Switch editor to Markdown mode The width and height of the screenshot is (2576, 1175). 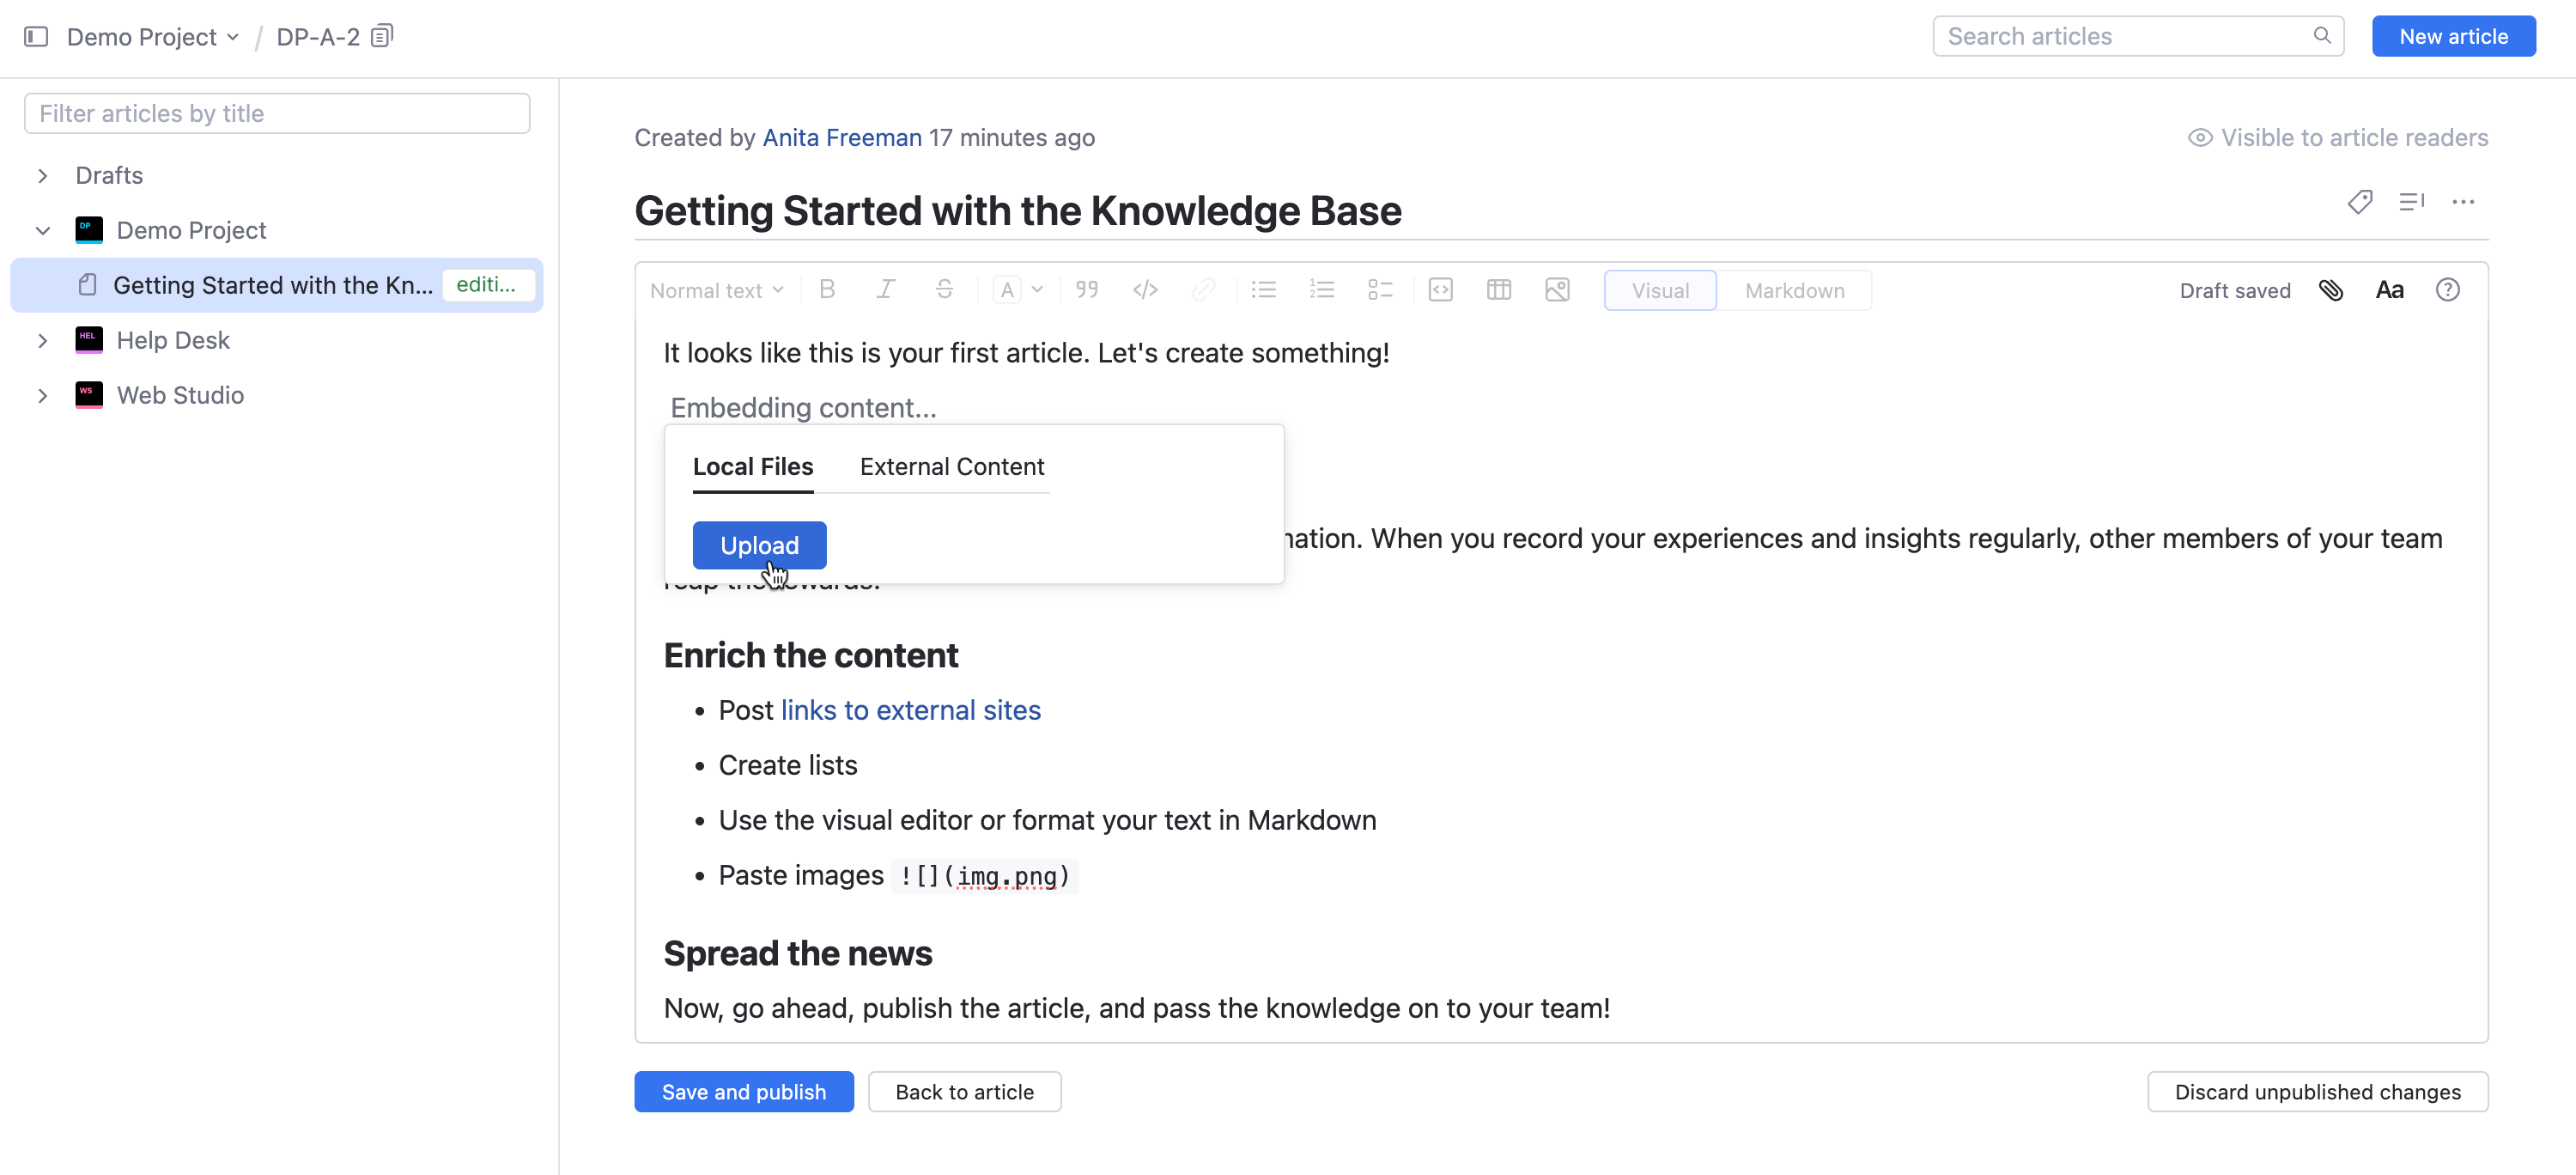click(x=1794, y=290)
